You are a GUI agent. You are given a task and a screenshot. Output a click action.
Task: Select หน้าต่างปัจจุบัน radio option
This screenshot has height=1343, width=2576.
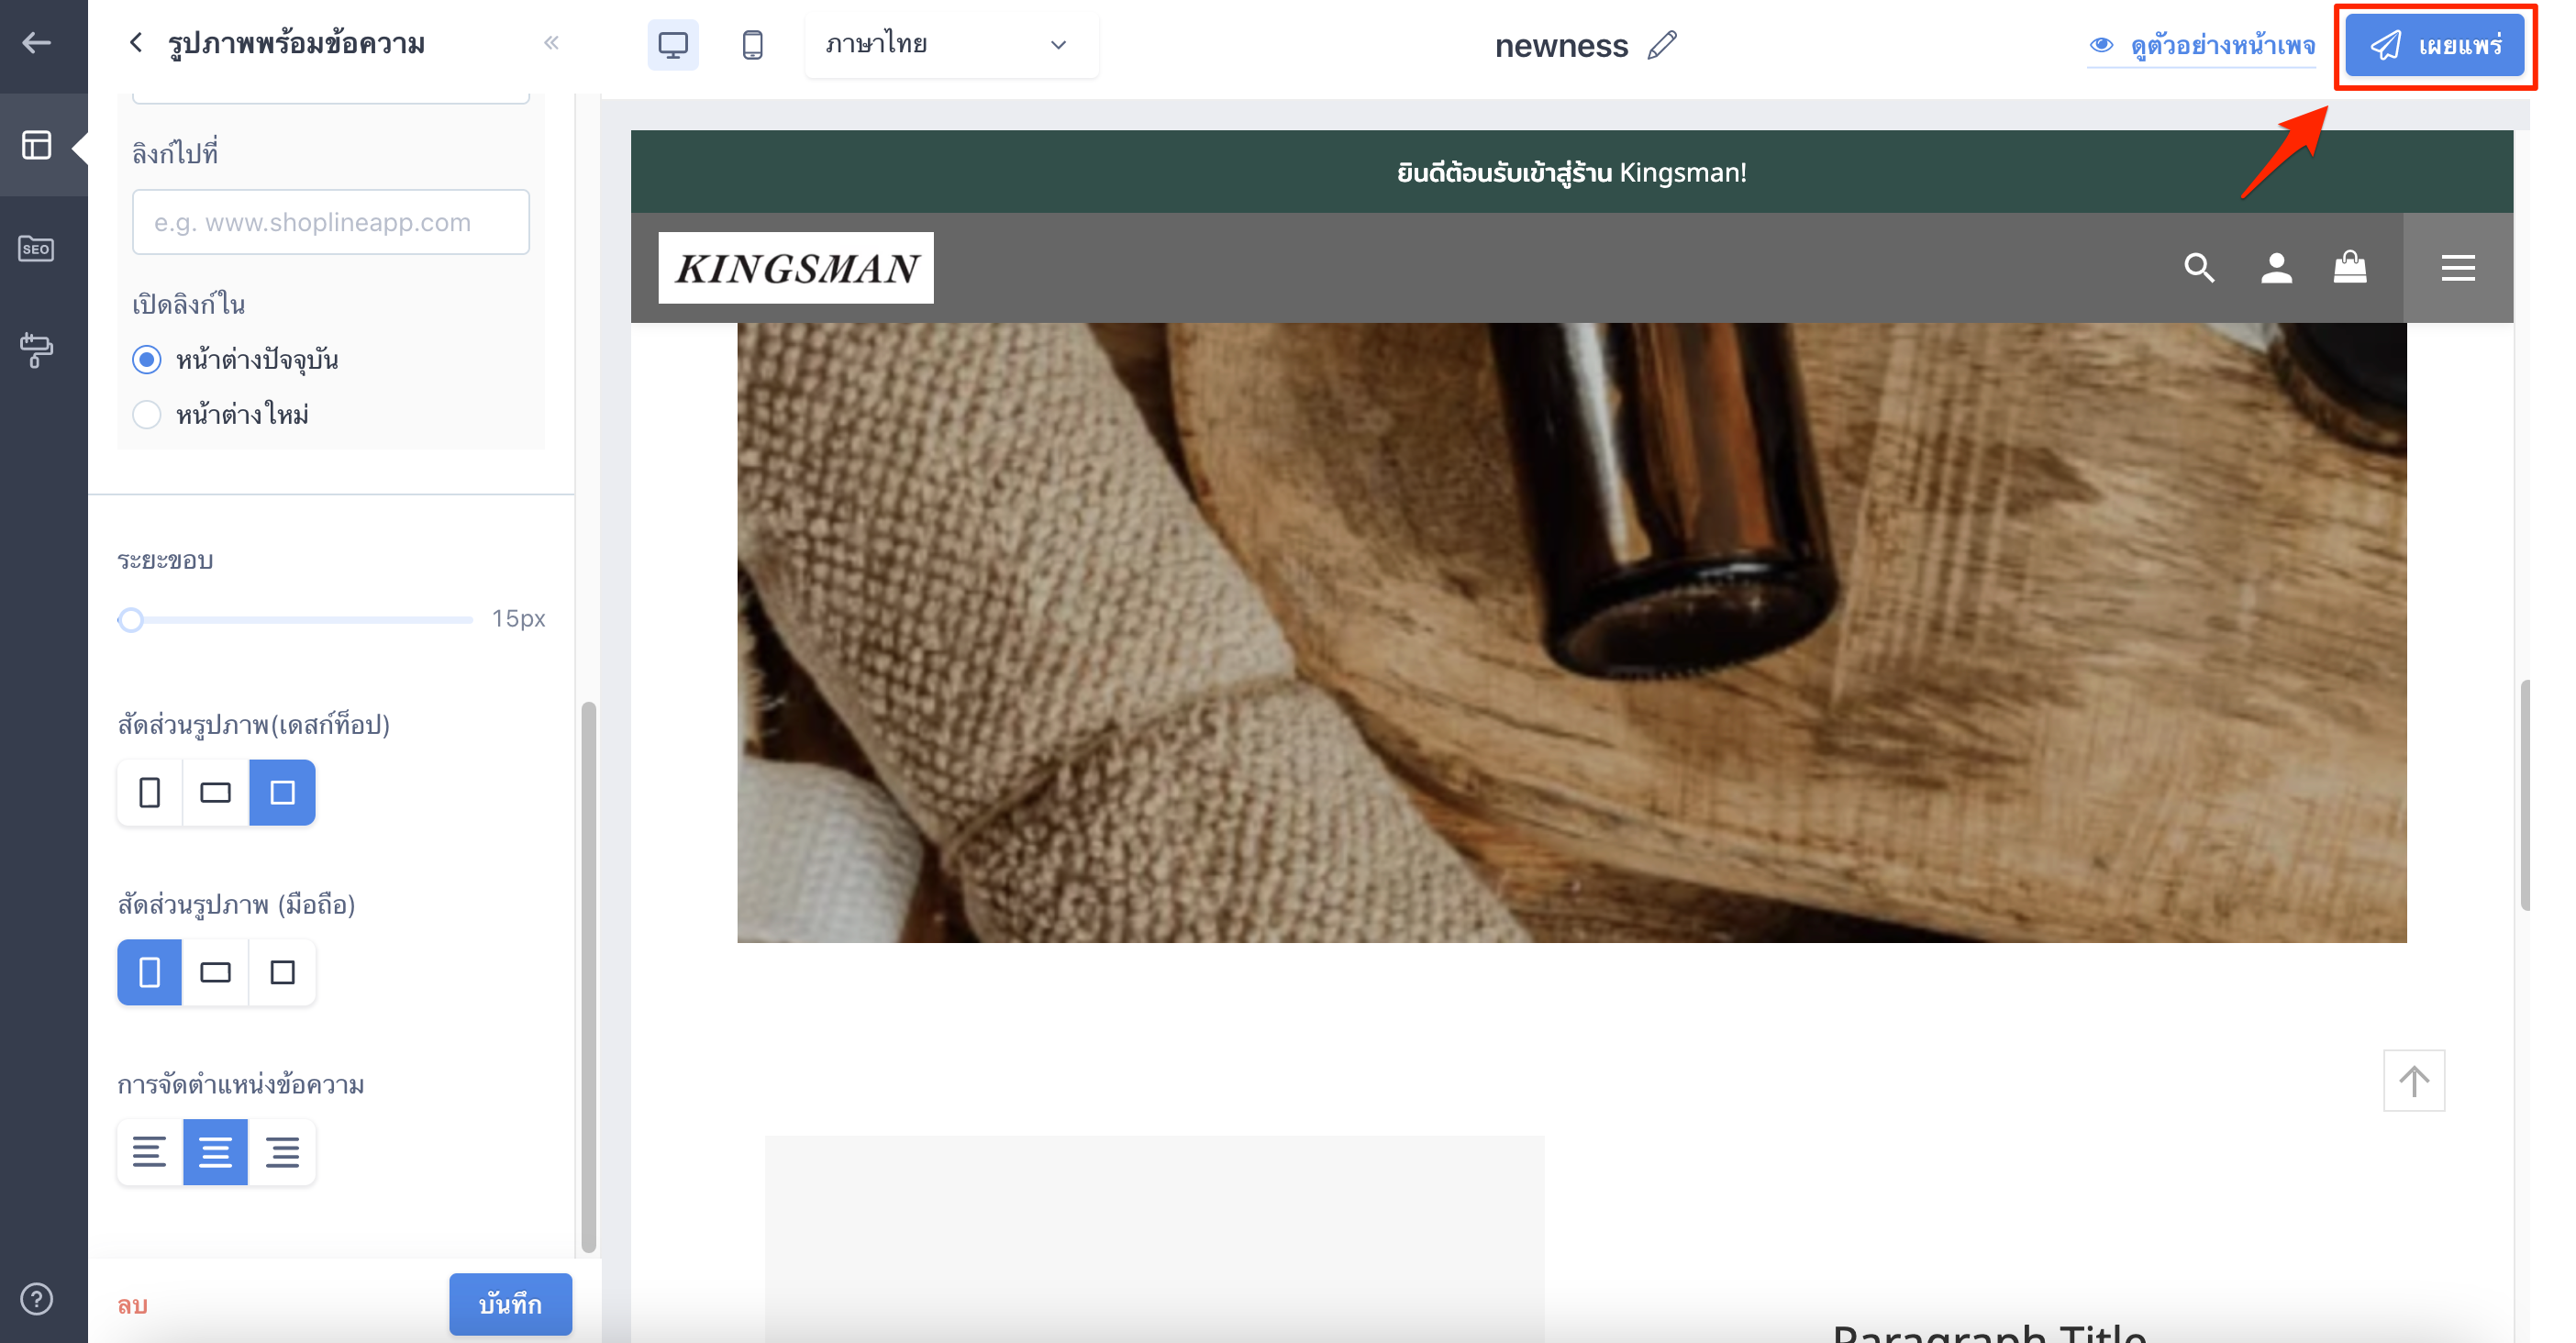147,360
